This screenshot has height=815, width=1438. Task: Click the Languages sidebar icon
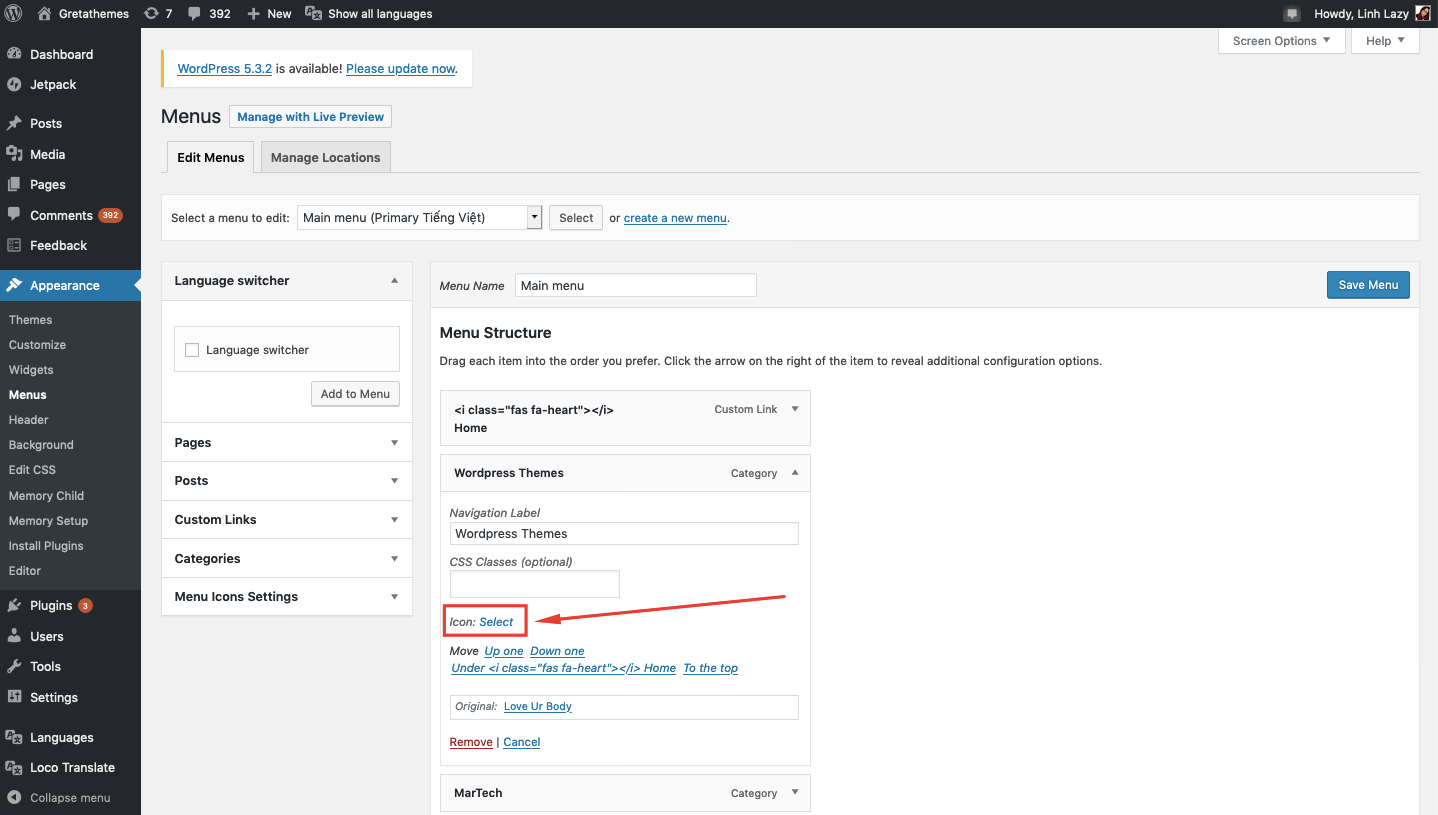click(x=14, y=737)
